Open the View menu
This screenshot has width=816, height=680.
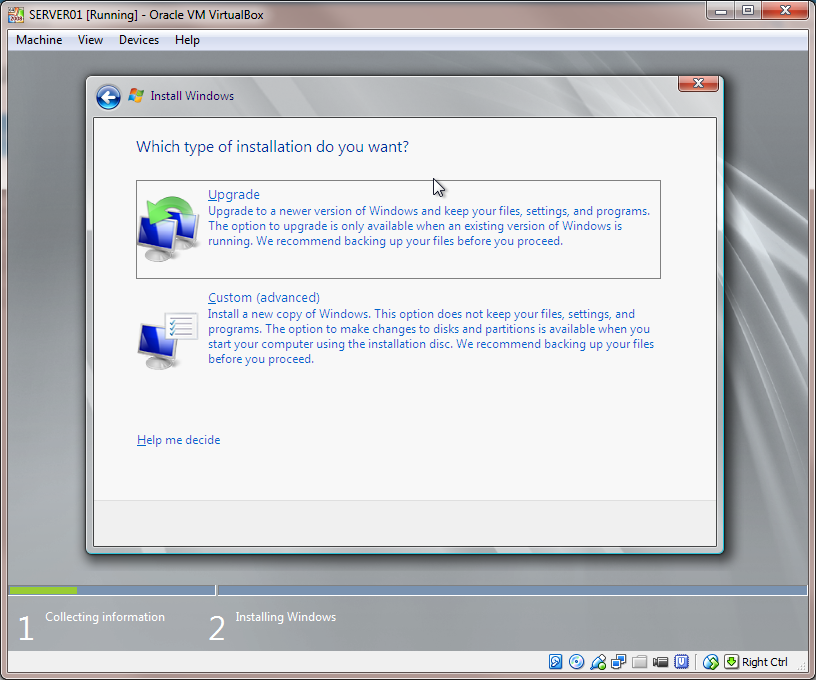pyautogui.click(x=91, y=40)
